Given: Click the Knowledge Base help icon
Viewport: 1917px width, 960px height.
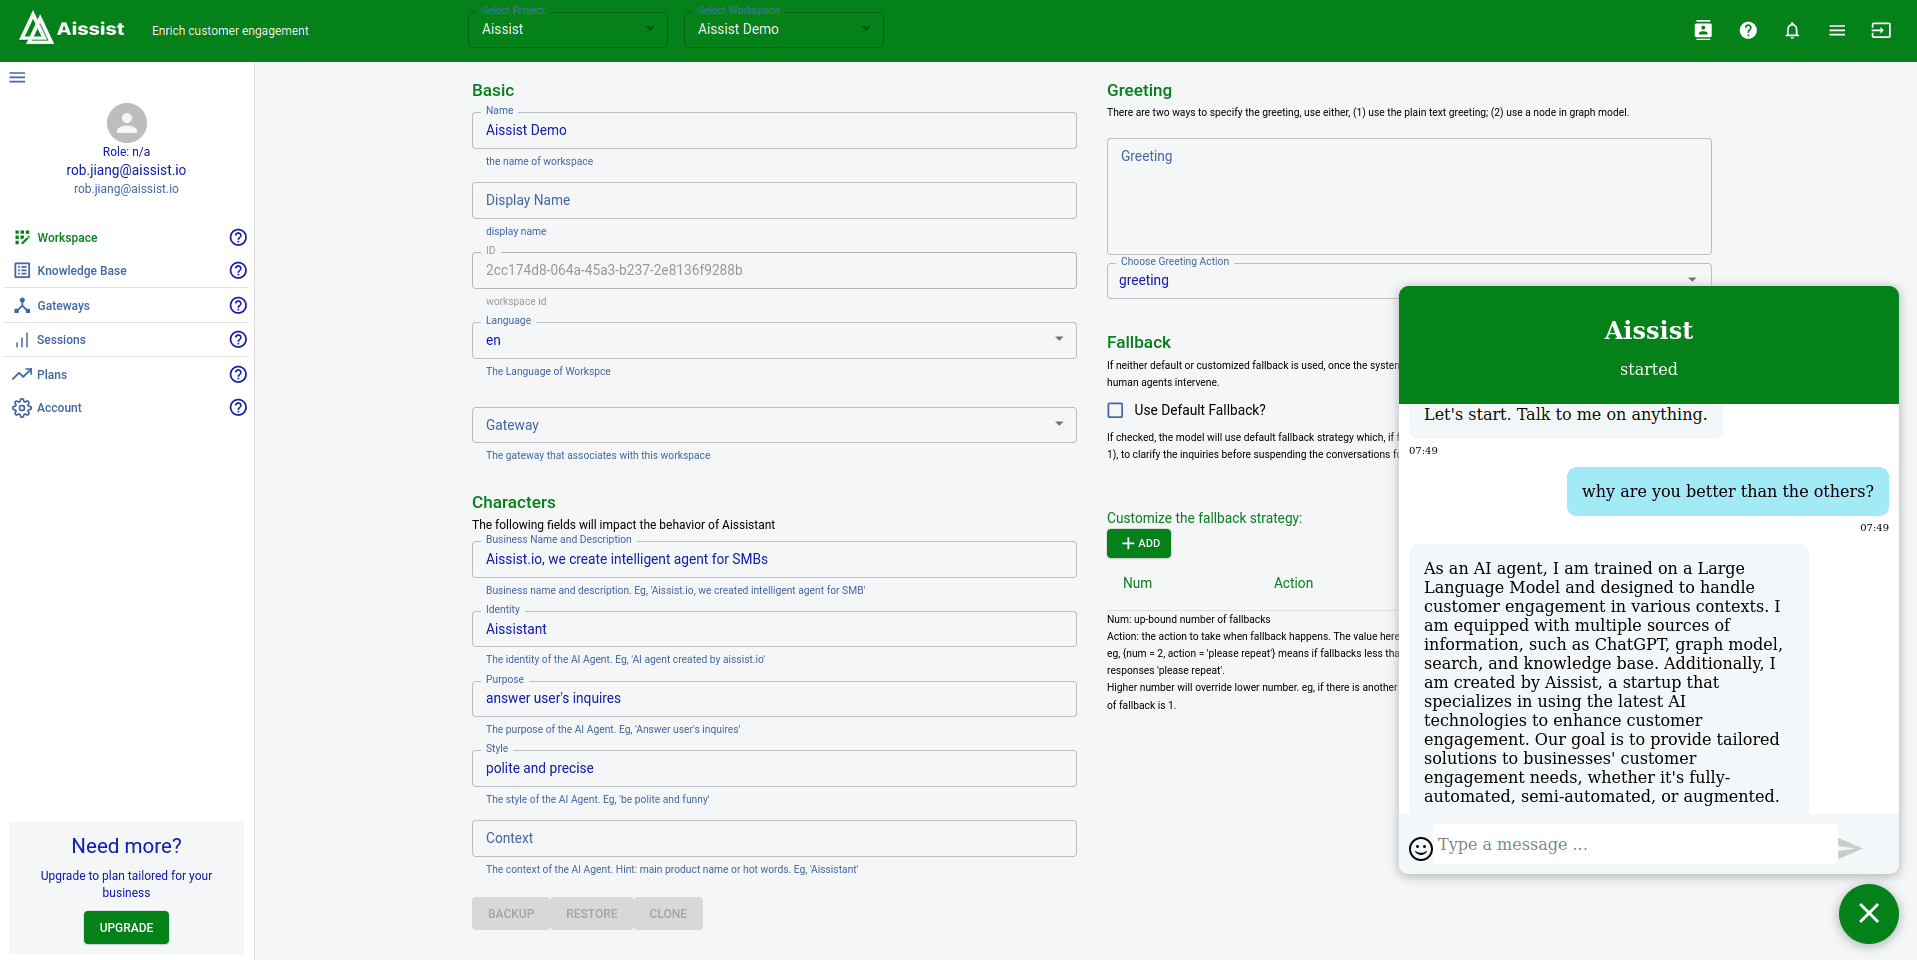Looking at the screenshot, I should (x=238, y=270).
